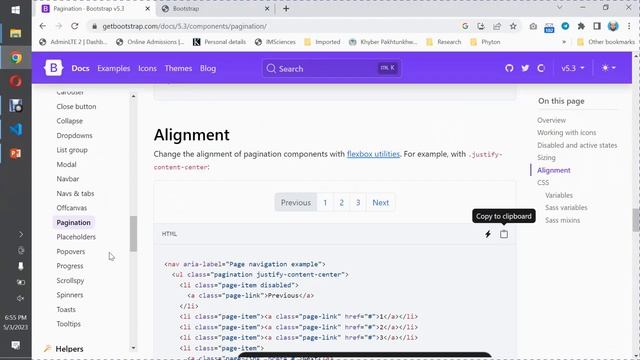The image size is (640, 360).
Task: Copy Alignment code to clipboard
Action: coord(504,234)
